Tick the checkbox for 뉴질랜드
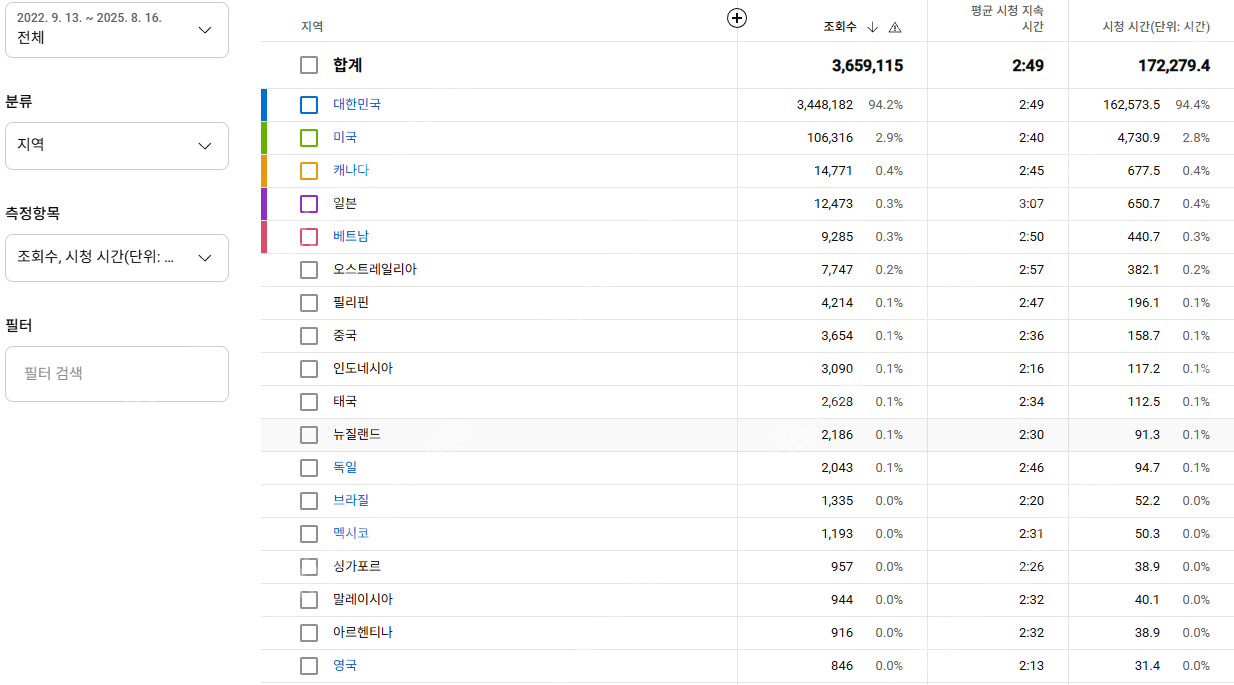This screenshot has height=685, width=1234. pos(309,435)
